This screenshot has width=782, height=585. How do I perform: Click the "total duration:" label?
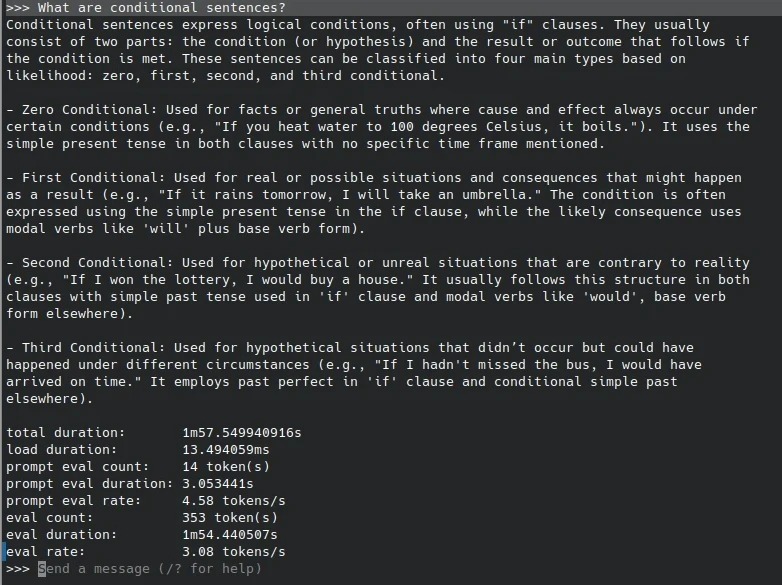pyautogui.click(x=65, y=433)
